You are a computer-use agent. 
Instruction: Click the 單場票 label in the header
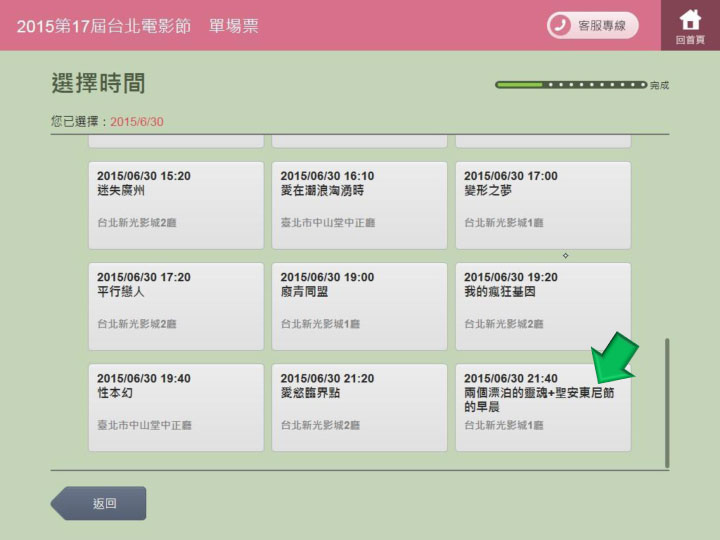234,26
